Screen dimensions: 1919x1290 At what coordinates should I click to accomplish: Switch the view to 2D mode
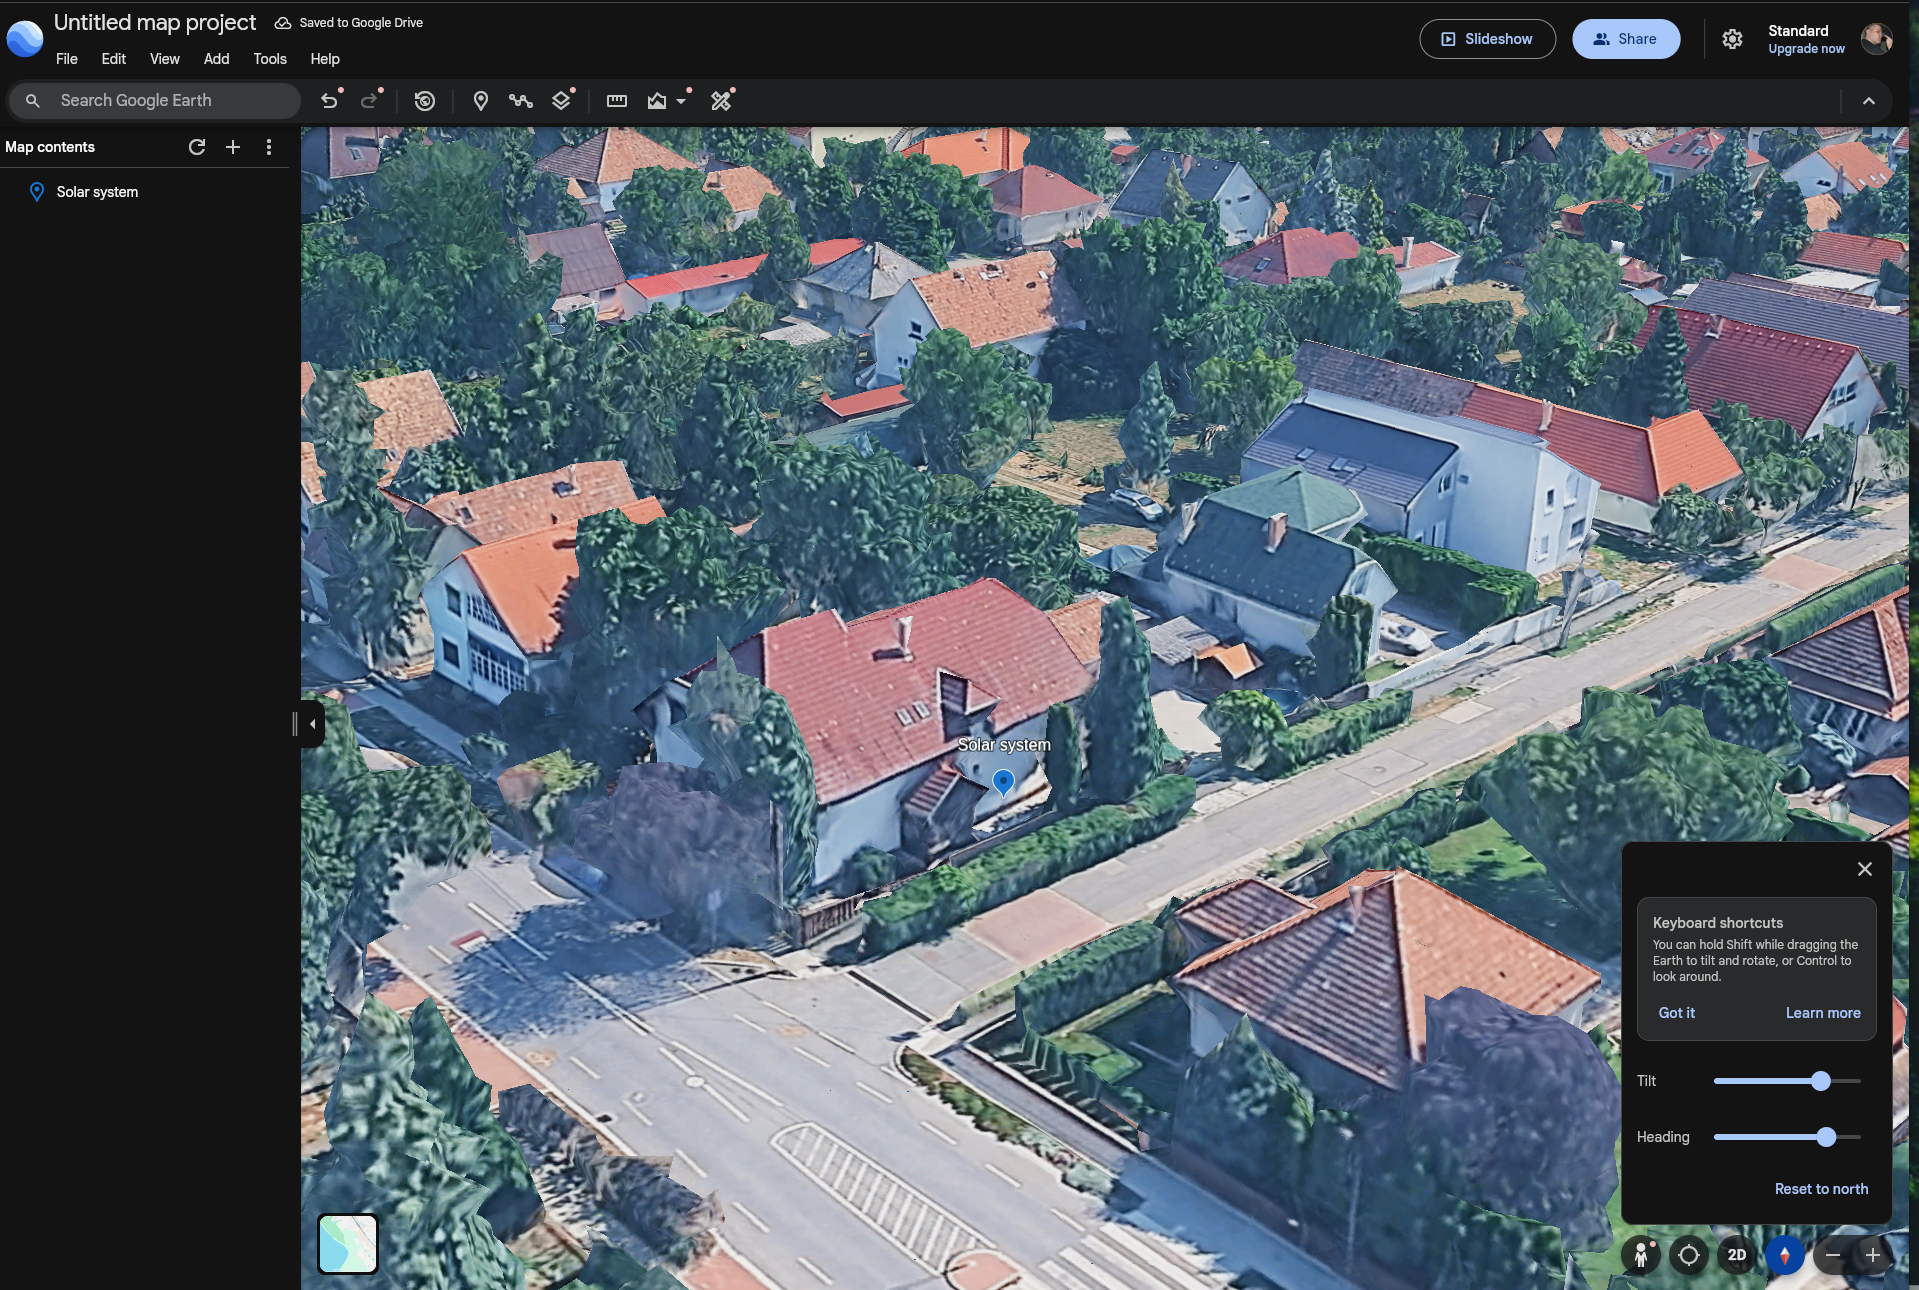coord(1737,1254)
